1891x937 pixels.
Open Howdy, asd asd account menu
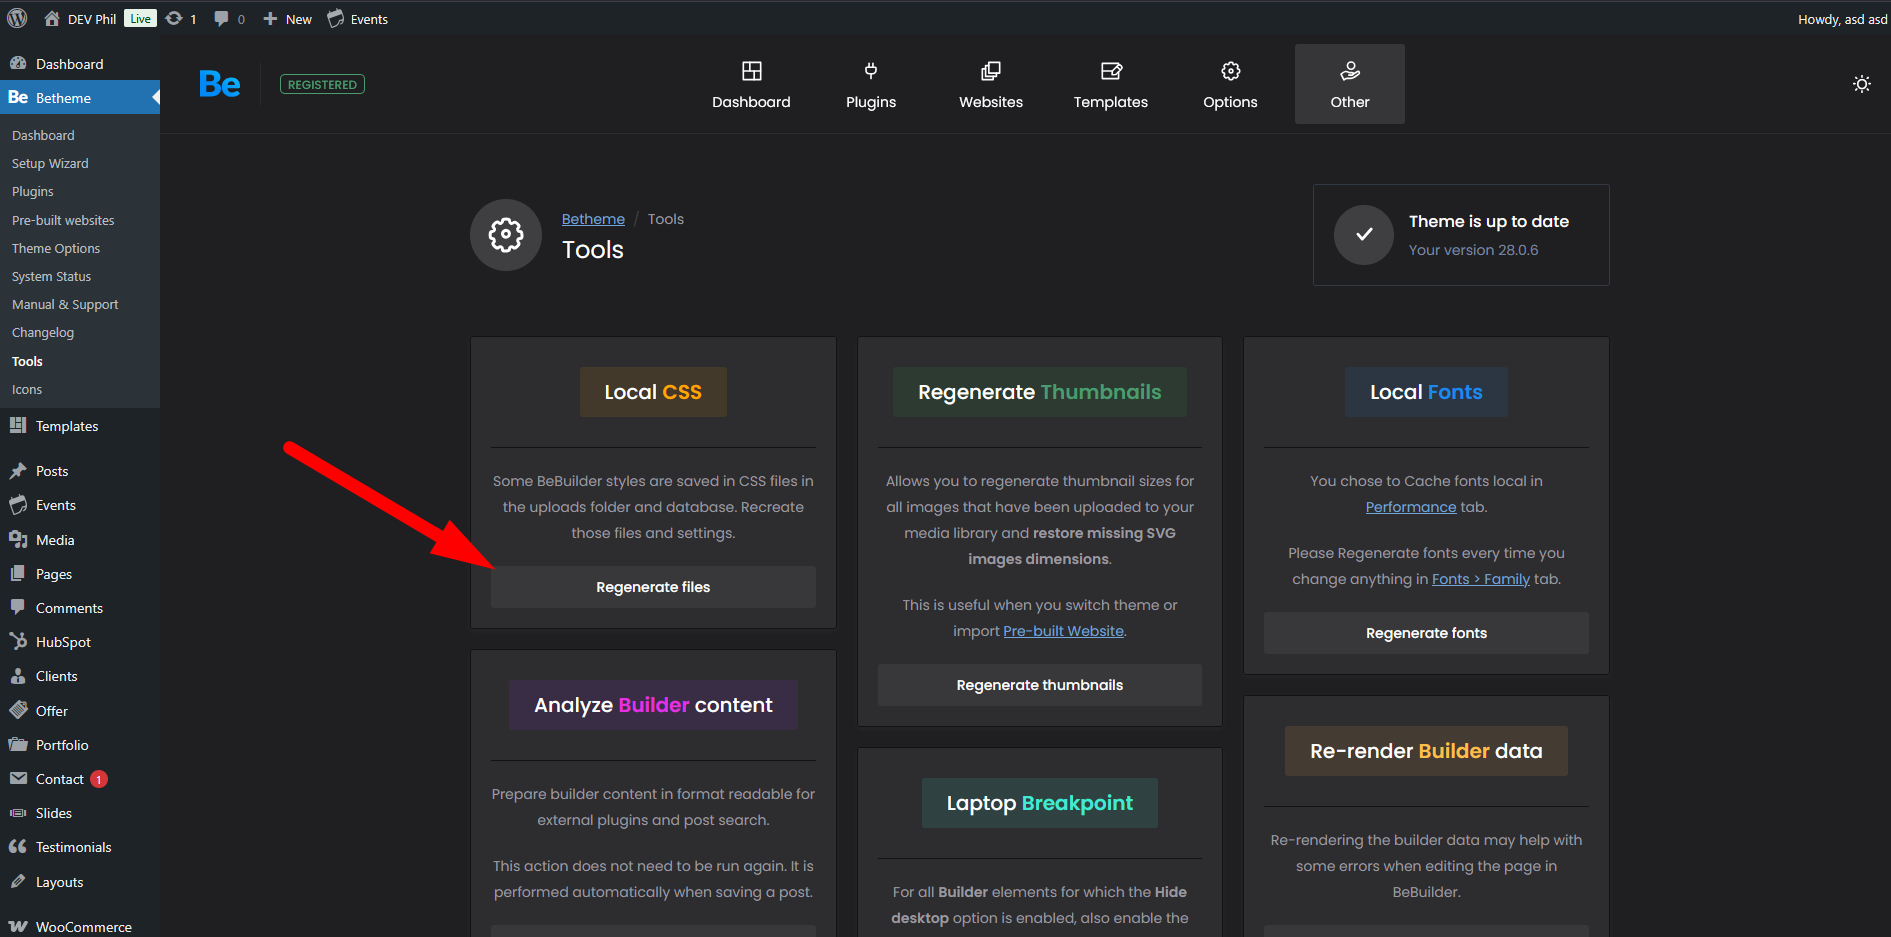pos(1842,19)
